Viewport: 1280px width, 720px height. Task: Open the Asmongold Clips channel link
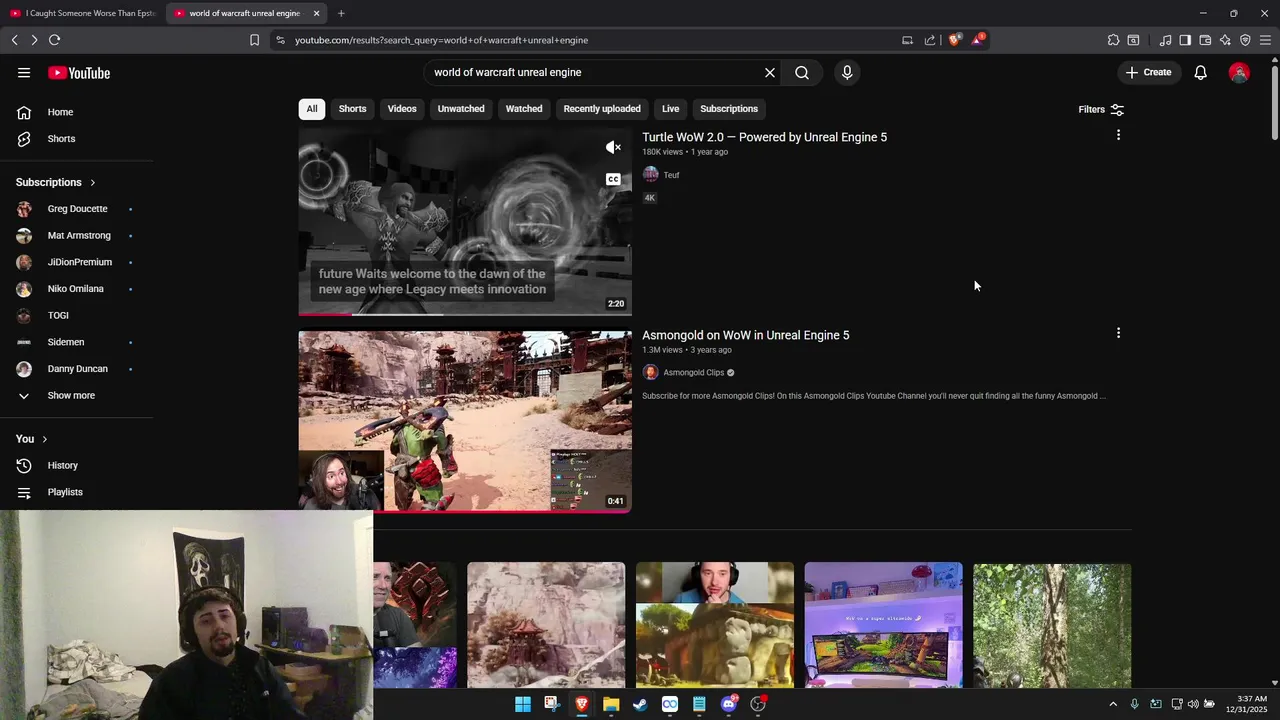pos(693,373)
